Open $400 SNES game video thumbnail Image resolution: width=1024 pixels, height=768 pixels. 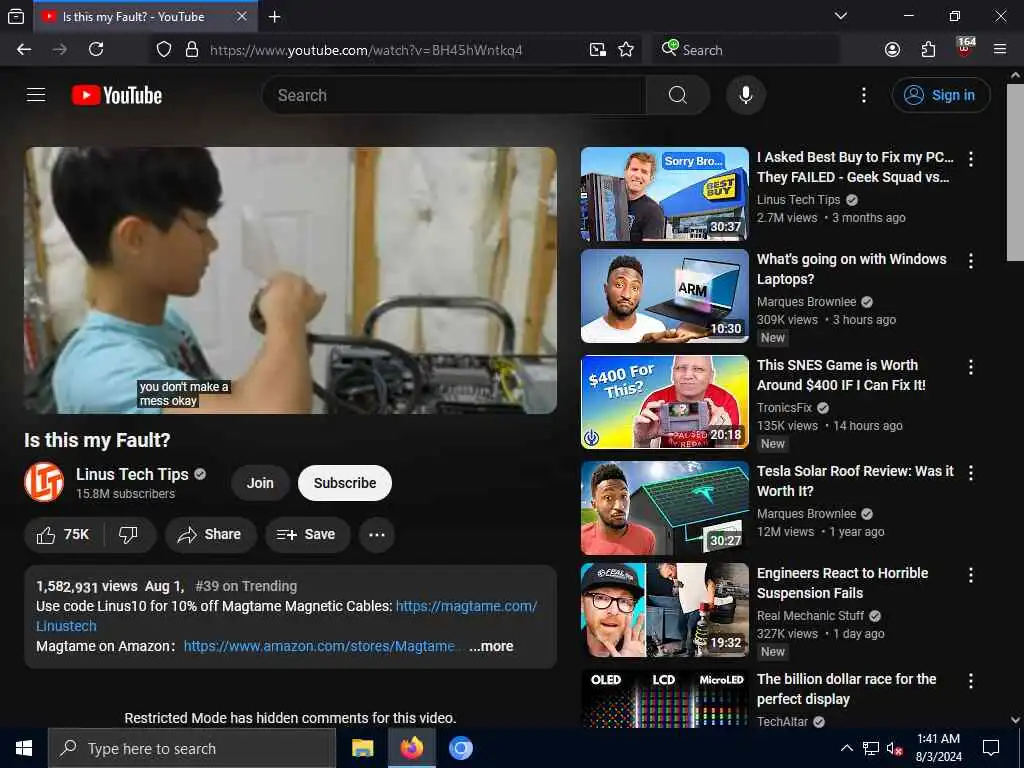(x=665, y=402)
